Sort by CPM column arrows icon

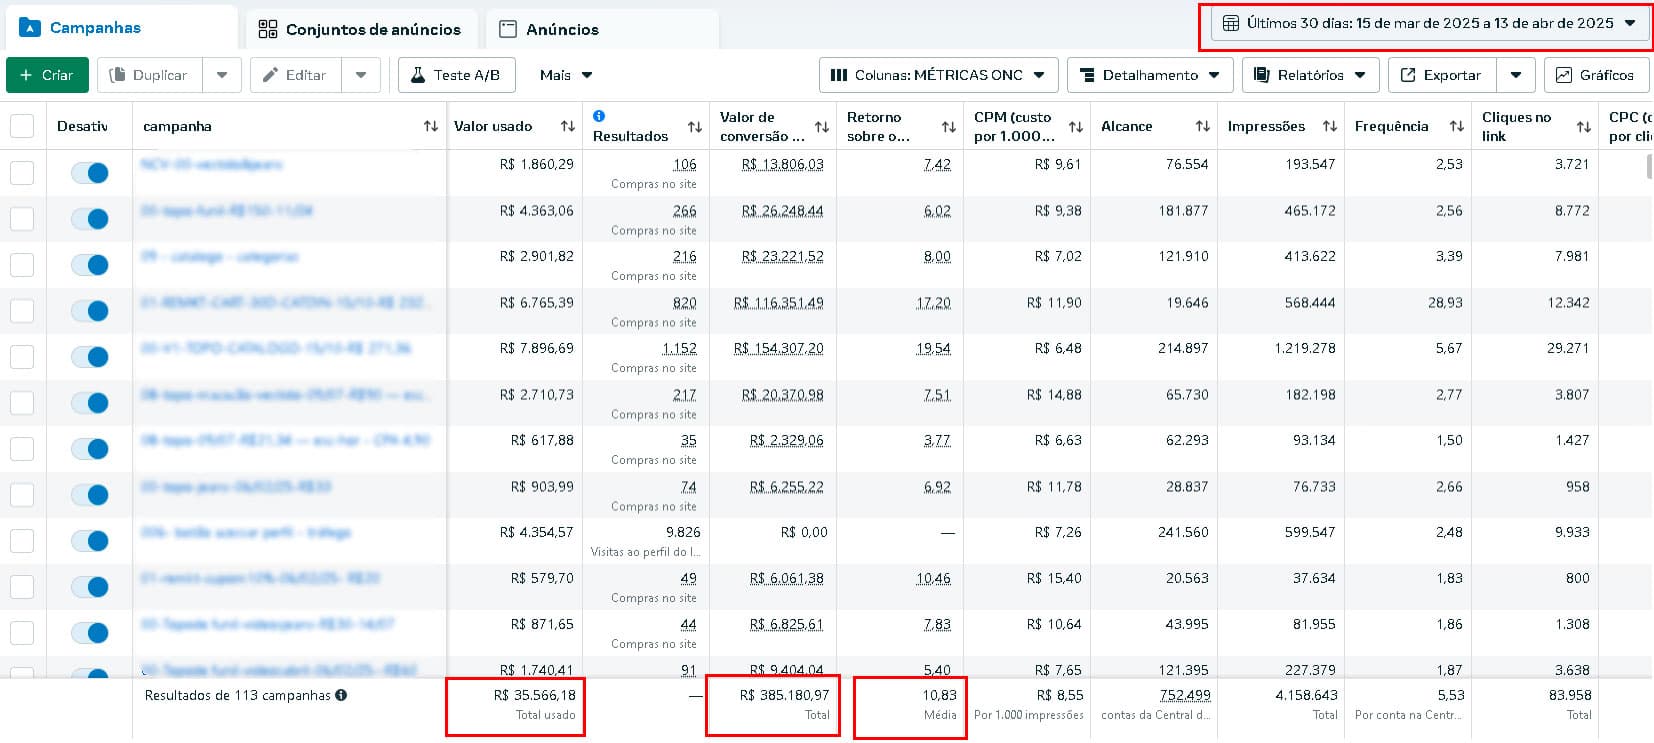1076,127
